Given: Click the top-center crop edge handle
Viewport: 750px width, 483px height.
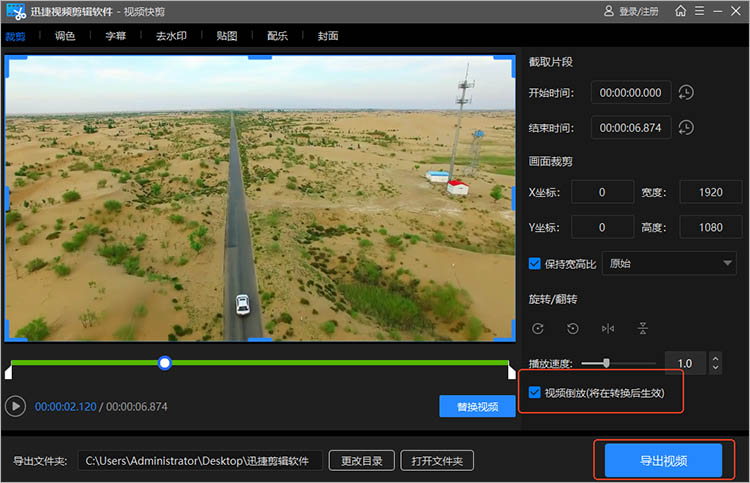Looking at the screenshot, I should pyautogui.click(x=260, y=57).
